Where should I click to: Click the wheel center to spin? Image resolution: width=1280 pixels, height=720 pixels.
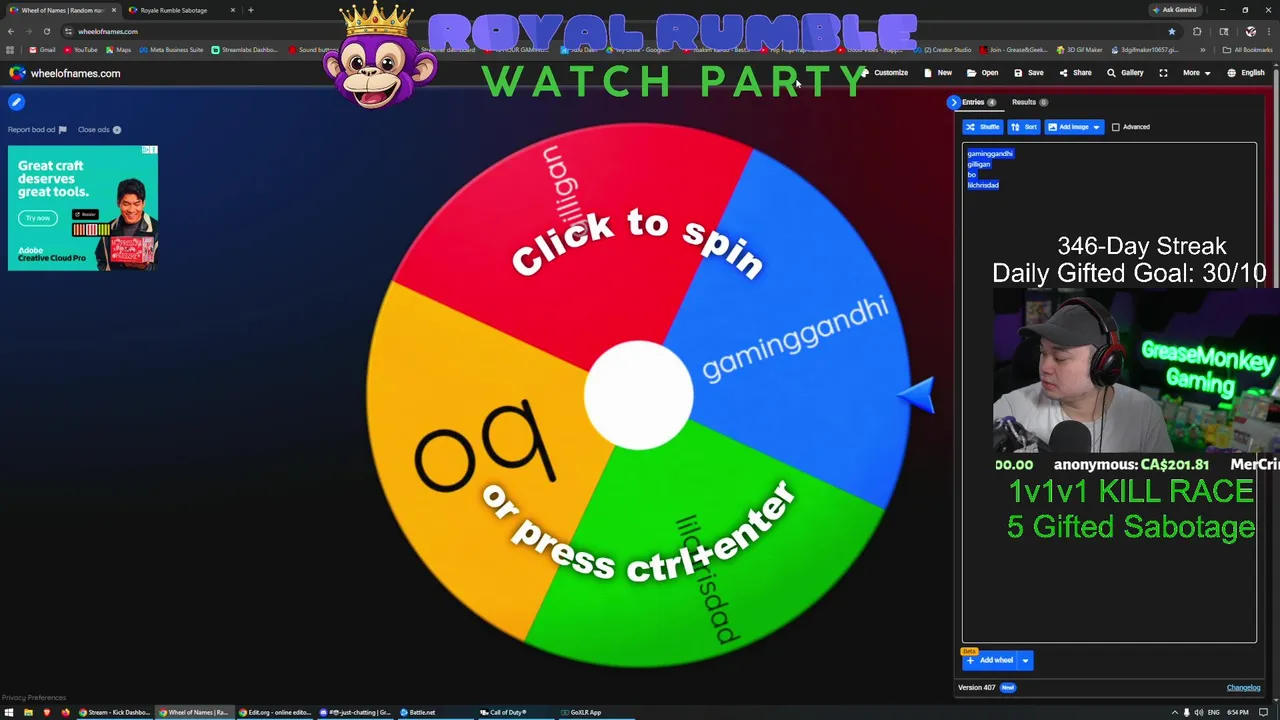(638, 395)
